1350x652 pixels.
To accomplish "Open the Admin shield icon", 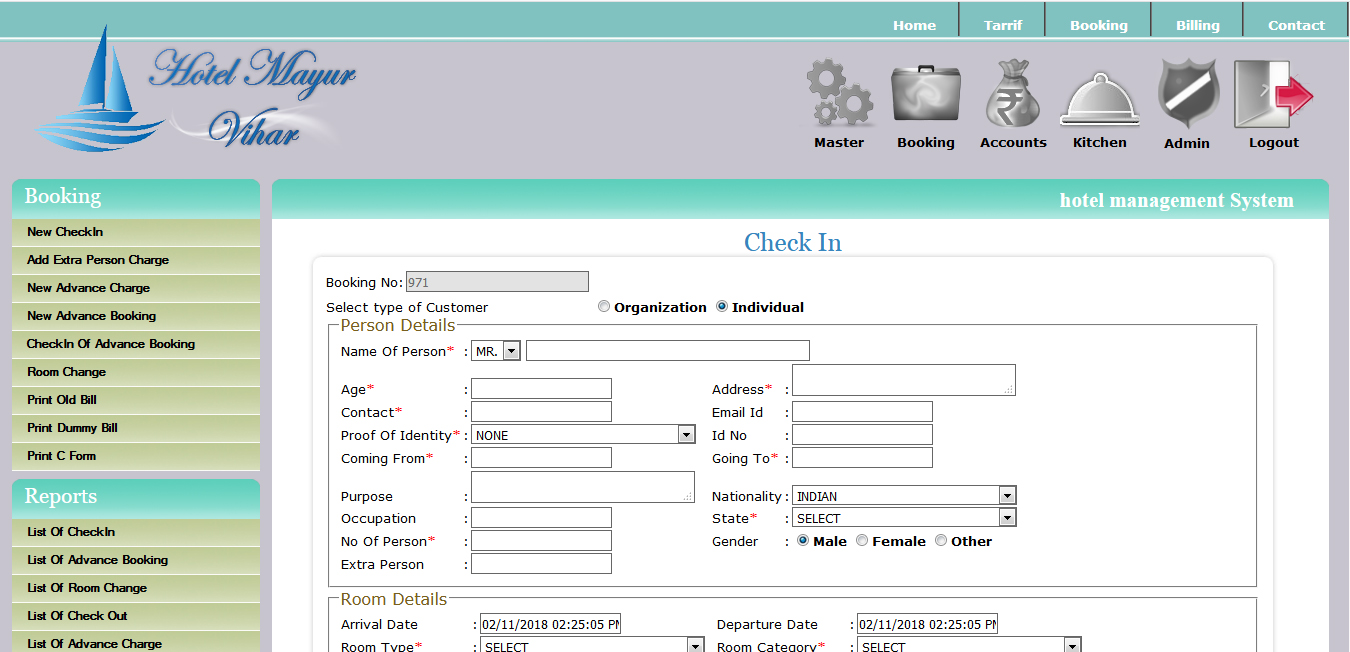I will (x=1188, y=93).
